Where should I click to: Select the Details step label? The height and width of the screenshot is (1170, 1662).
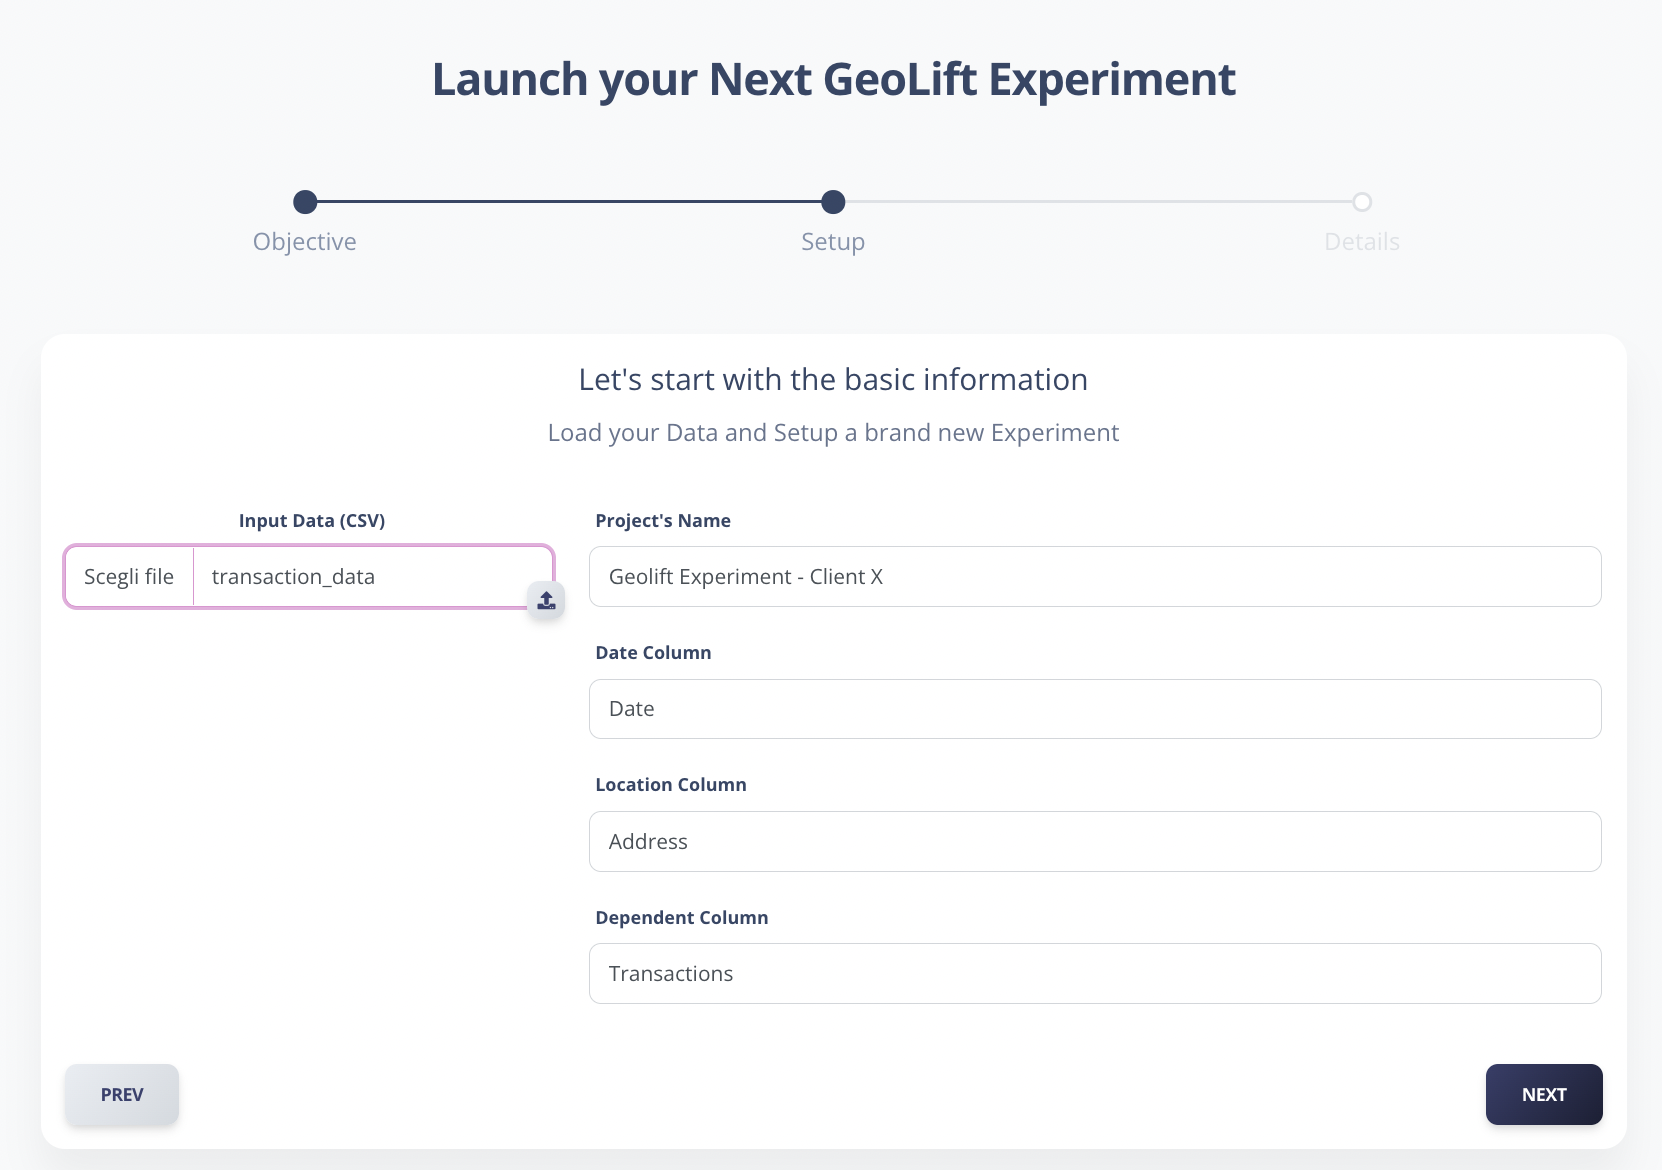[1362, 242]
